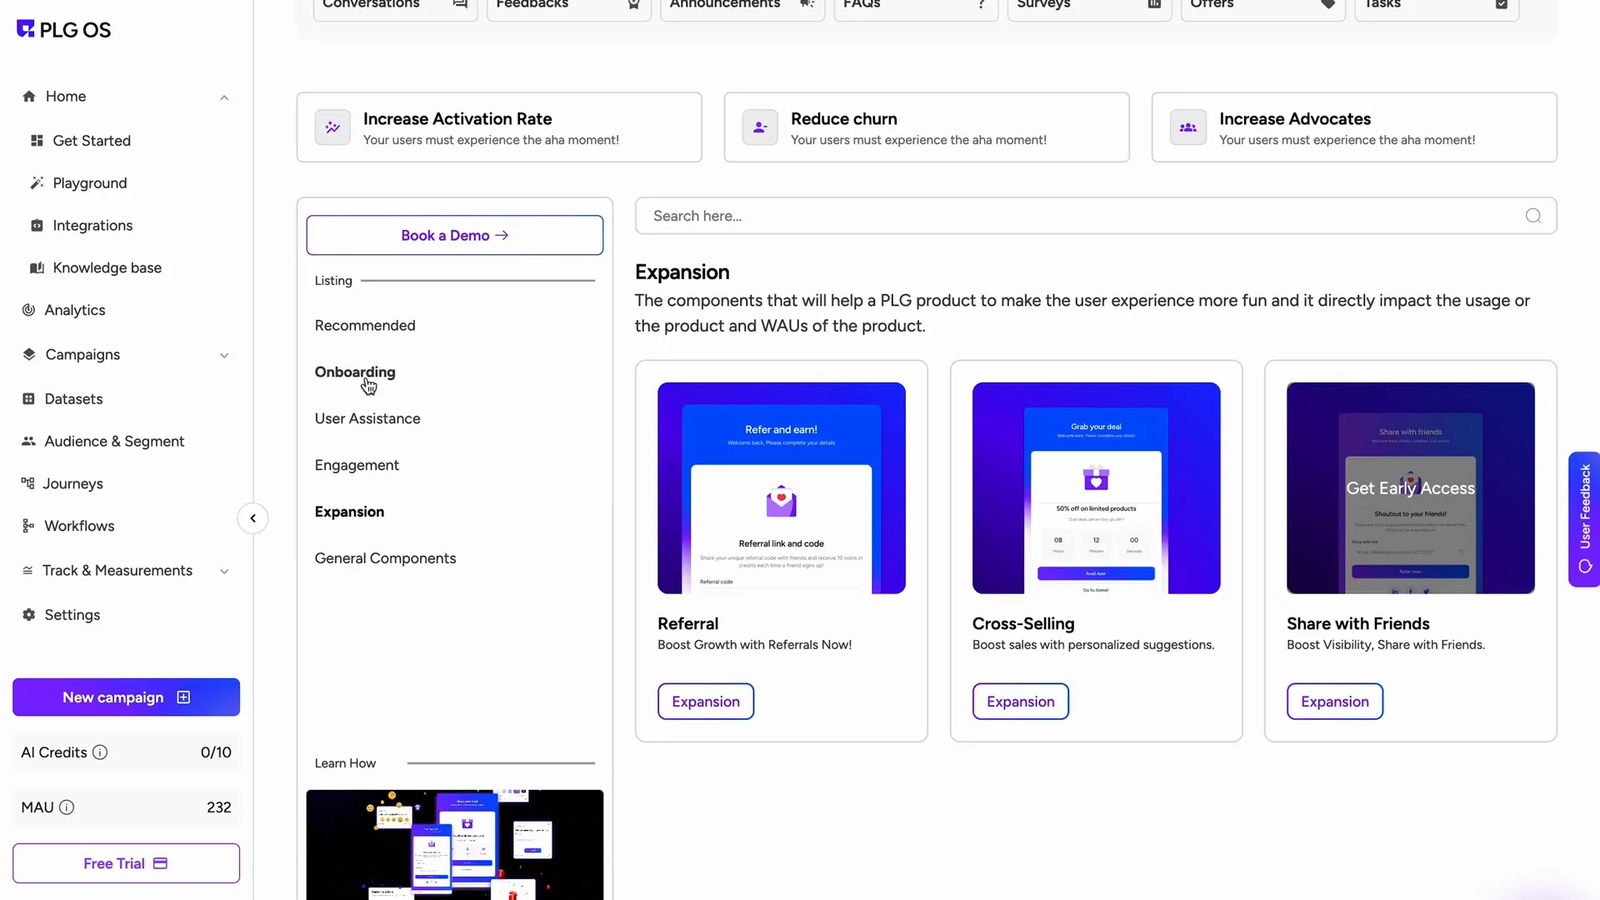Open Datasets
Image resolution: width=1600 pixels, height=900 pixels.
pyautogui.click(x=74, y=399)
